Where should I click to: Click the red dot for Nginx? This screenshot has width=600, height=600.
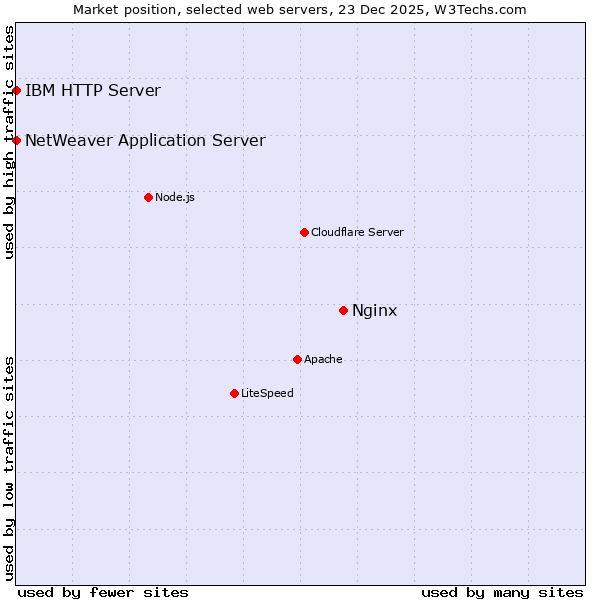tap(343, 310)
